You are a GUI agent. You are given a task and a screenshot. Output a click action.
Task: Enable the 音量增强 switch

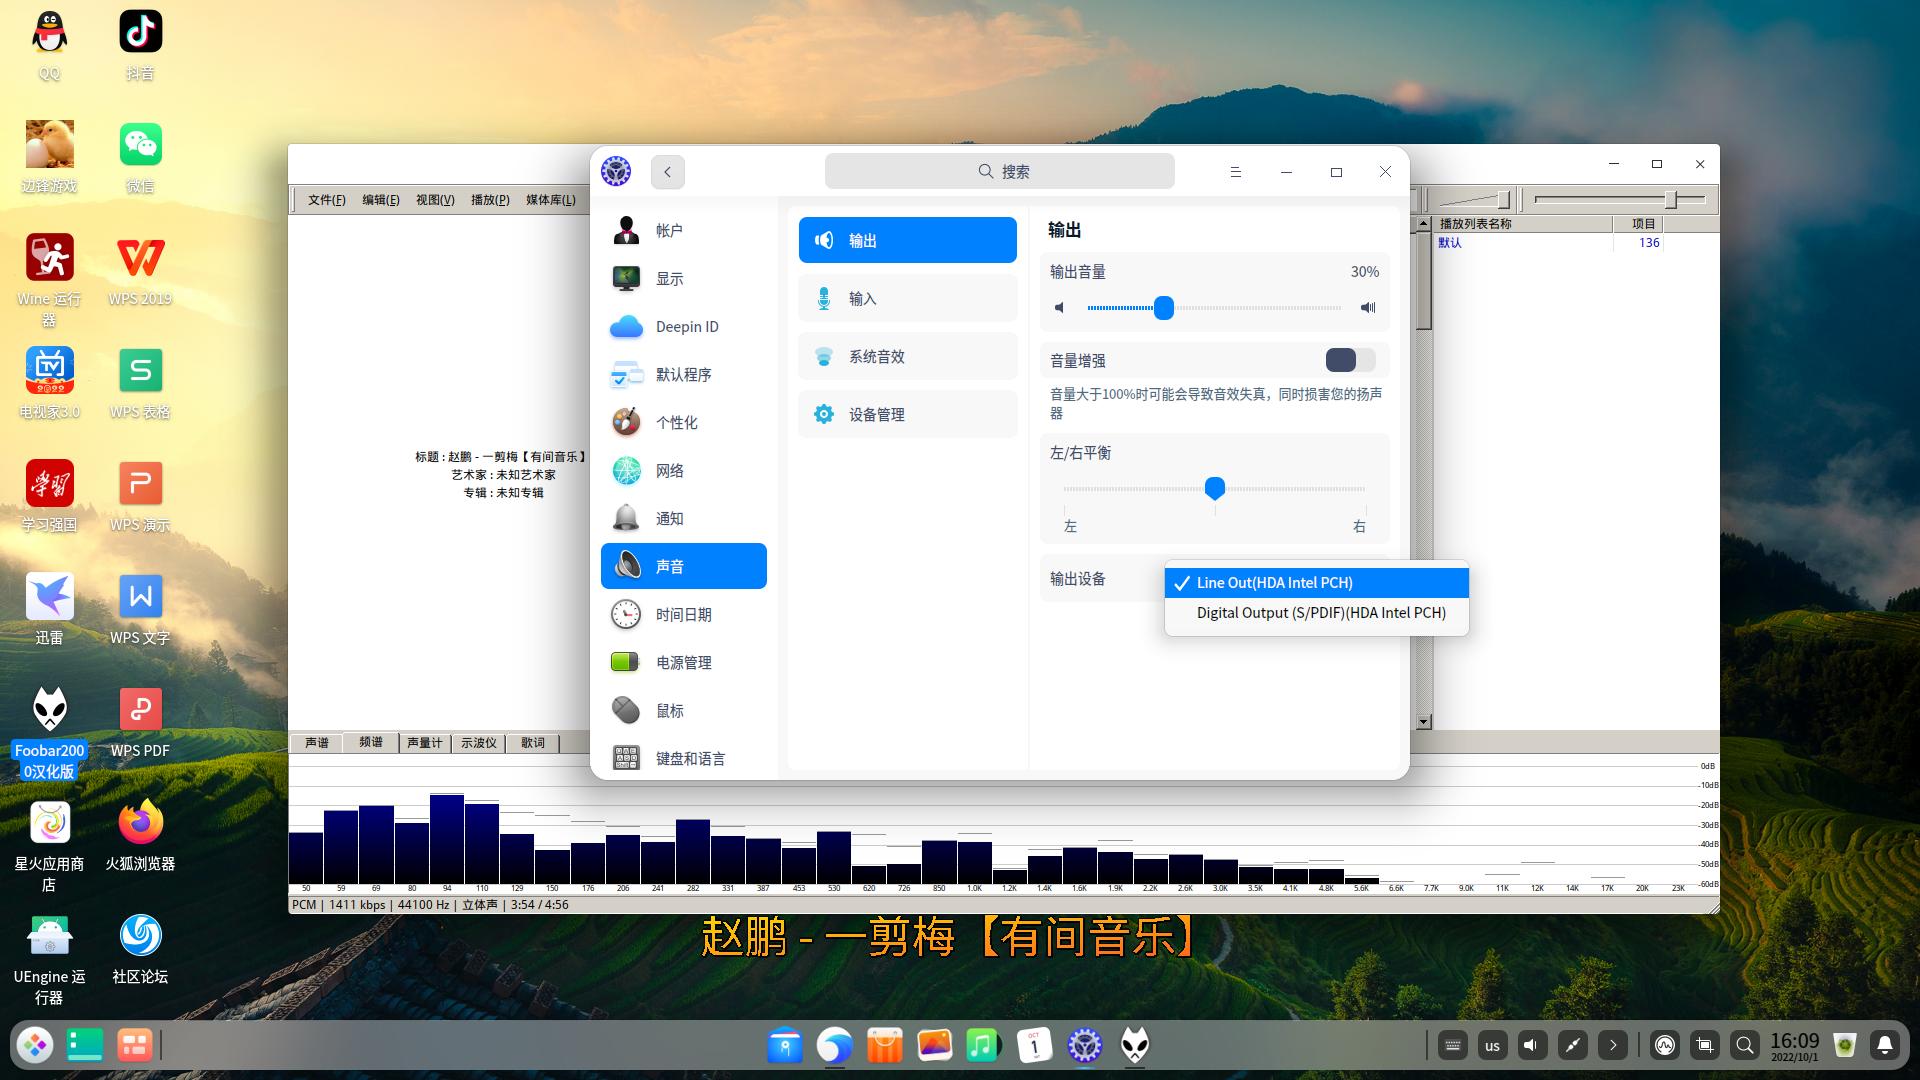tap(1349, 360)
